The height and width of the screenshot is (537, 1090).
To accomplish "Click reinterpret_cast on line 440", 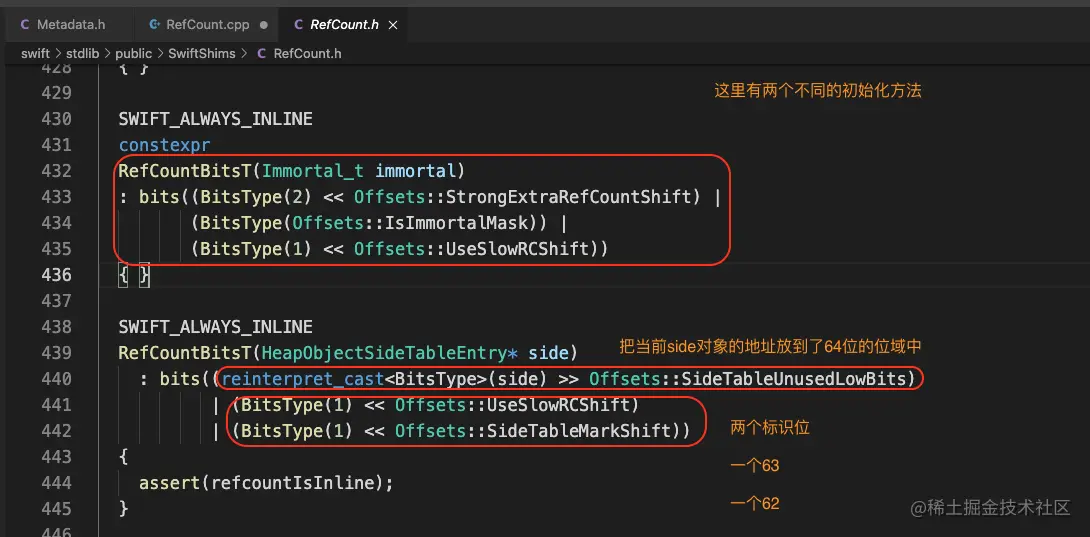I will [303, 379].
